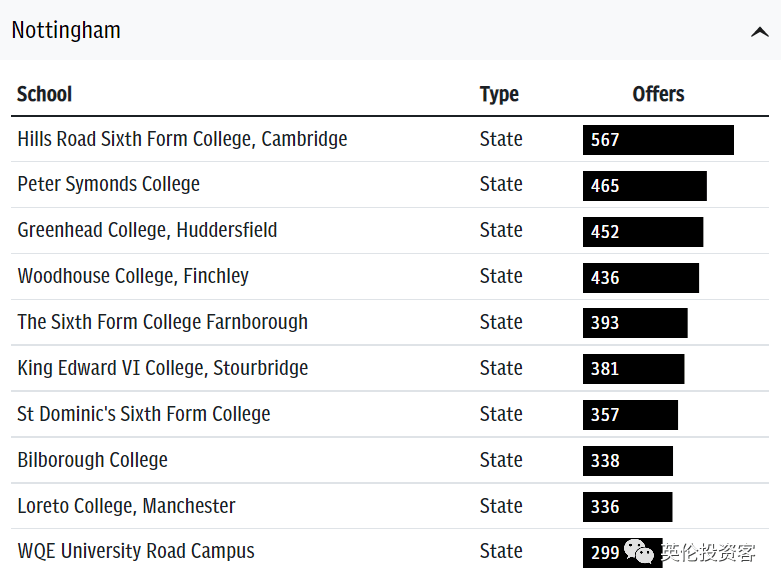781x587 pixels.
Task: Open St Dominic's Sixth Form College
Action: [x=143, y=414]
